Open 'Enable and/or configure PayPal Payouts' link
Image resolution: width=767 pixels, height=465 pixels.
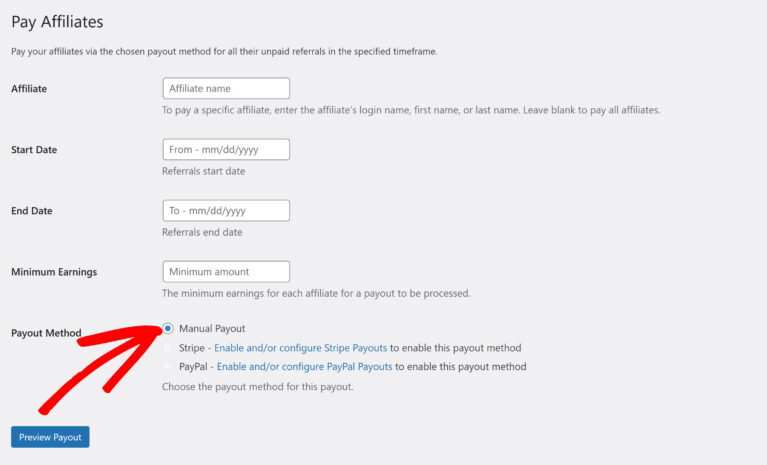click(x=303, y=367)
